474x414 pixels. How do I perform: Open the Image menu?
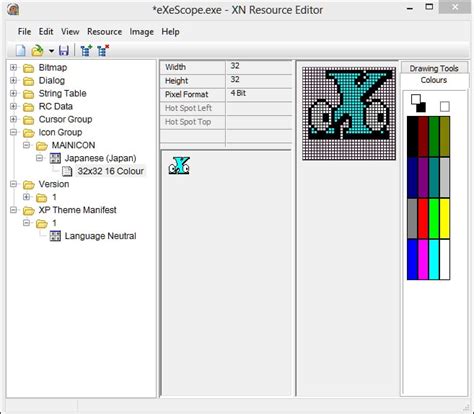coord(142,32)
